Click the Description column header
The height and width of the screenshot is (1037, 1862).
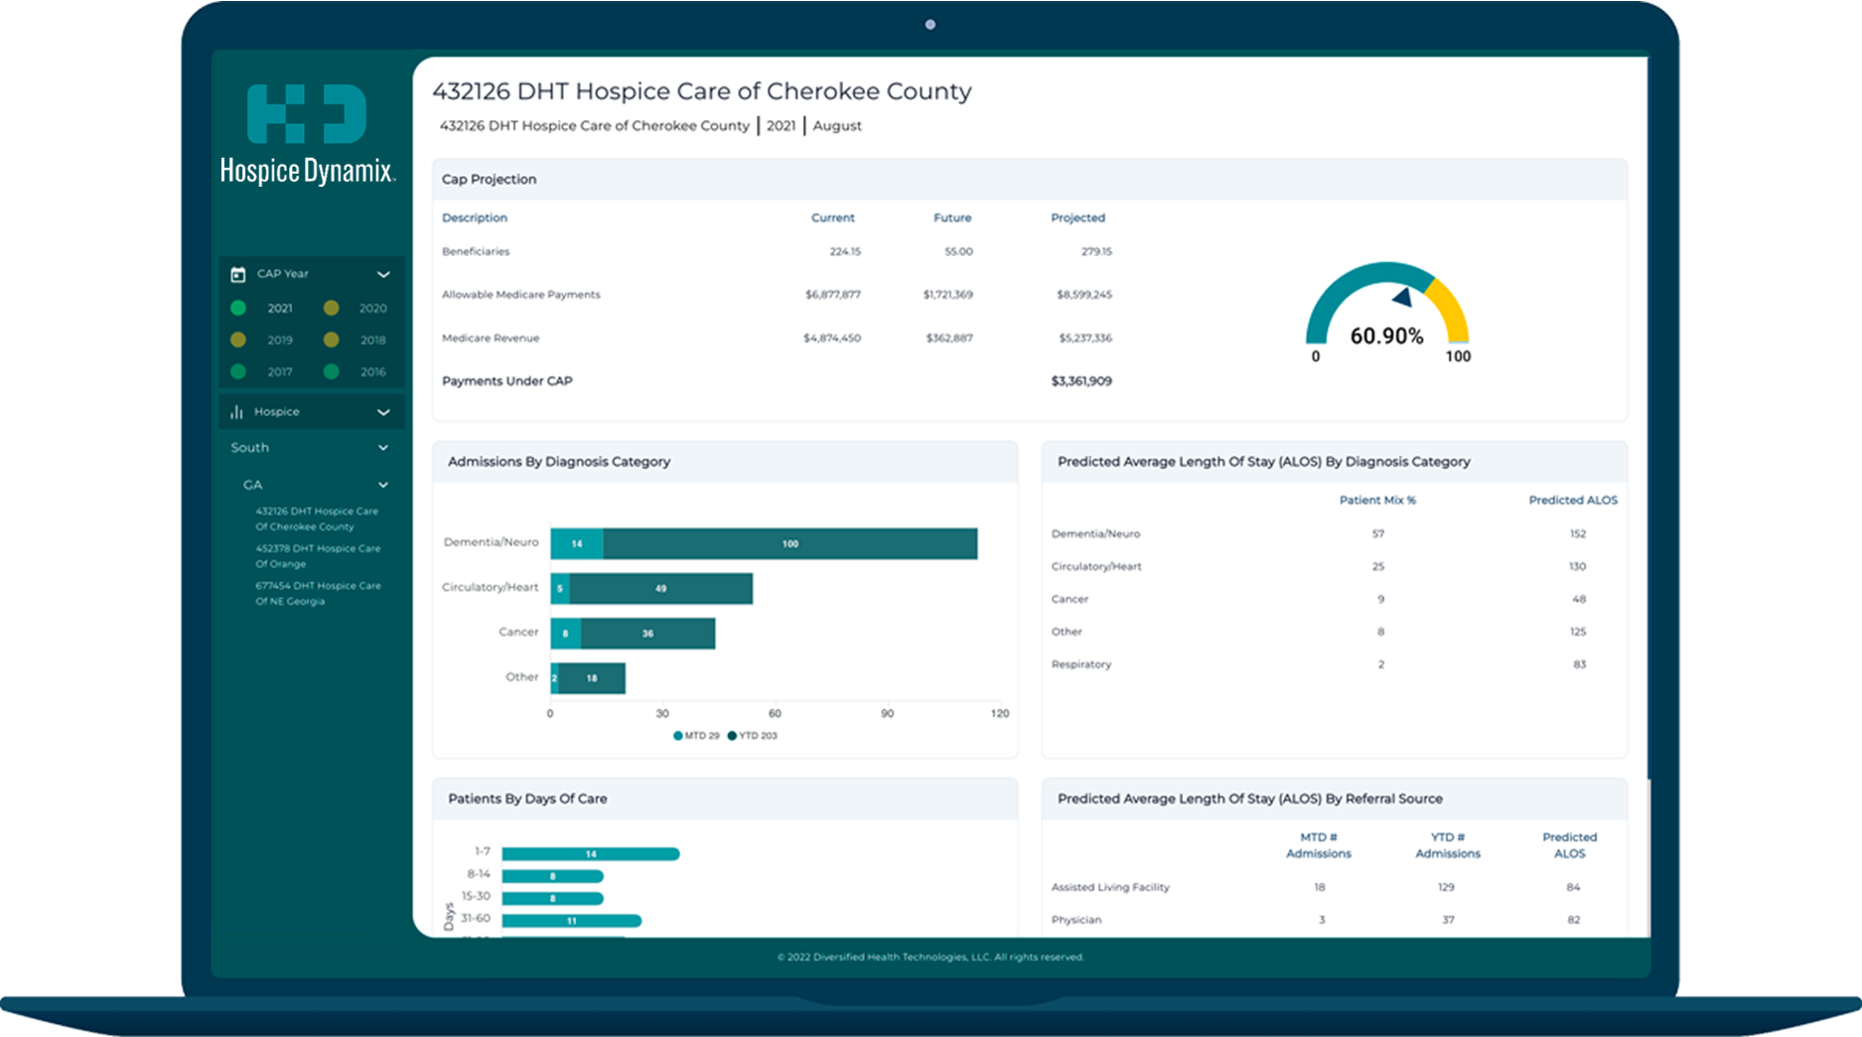click(x=475, y=218)
